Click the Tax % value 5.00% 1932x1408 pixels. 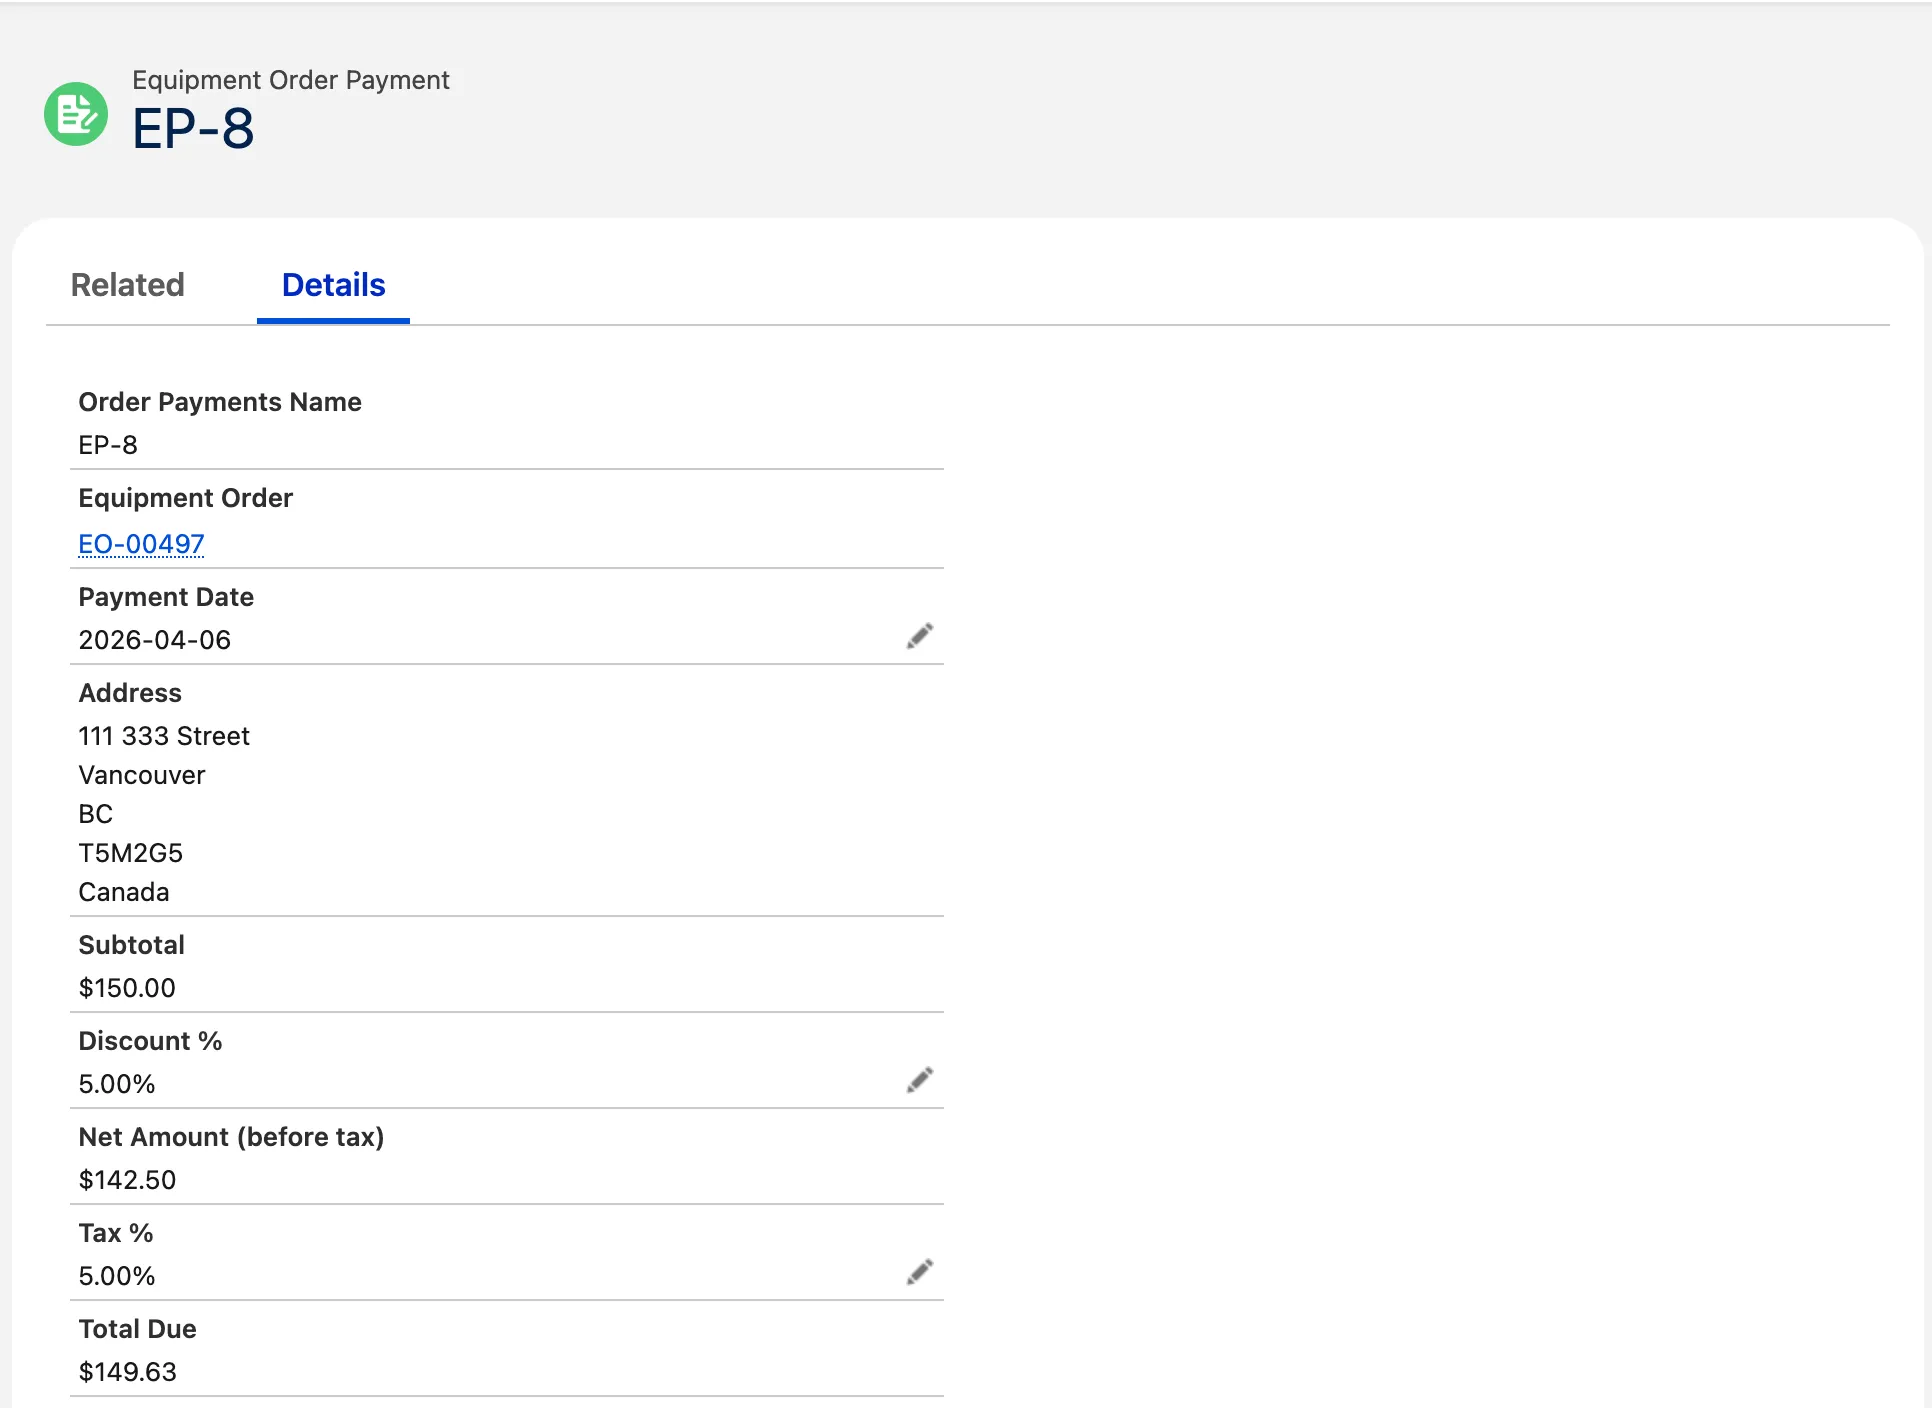click(117, 1276)
